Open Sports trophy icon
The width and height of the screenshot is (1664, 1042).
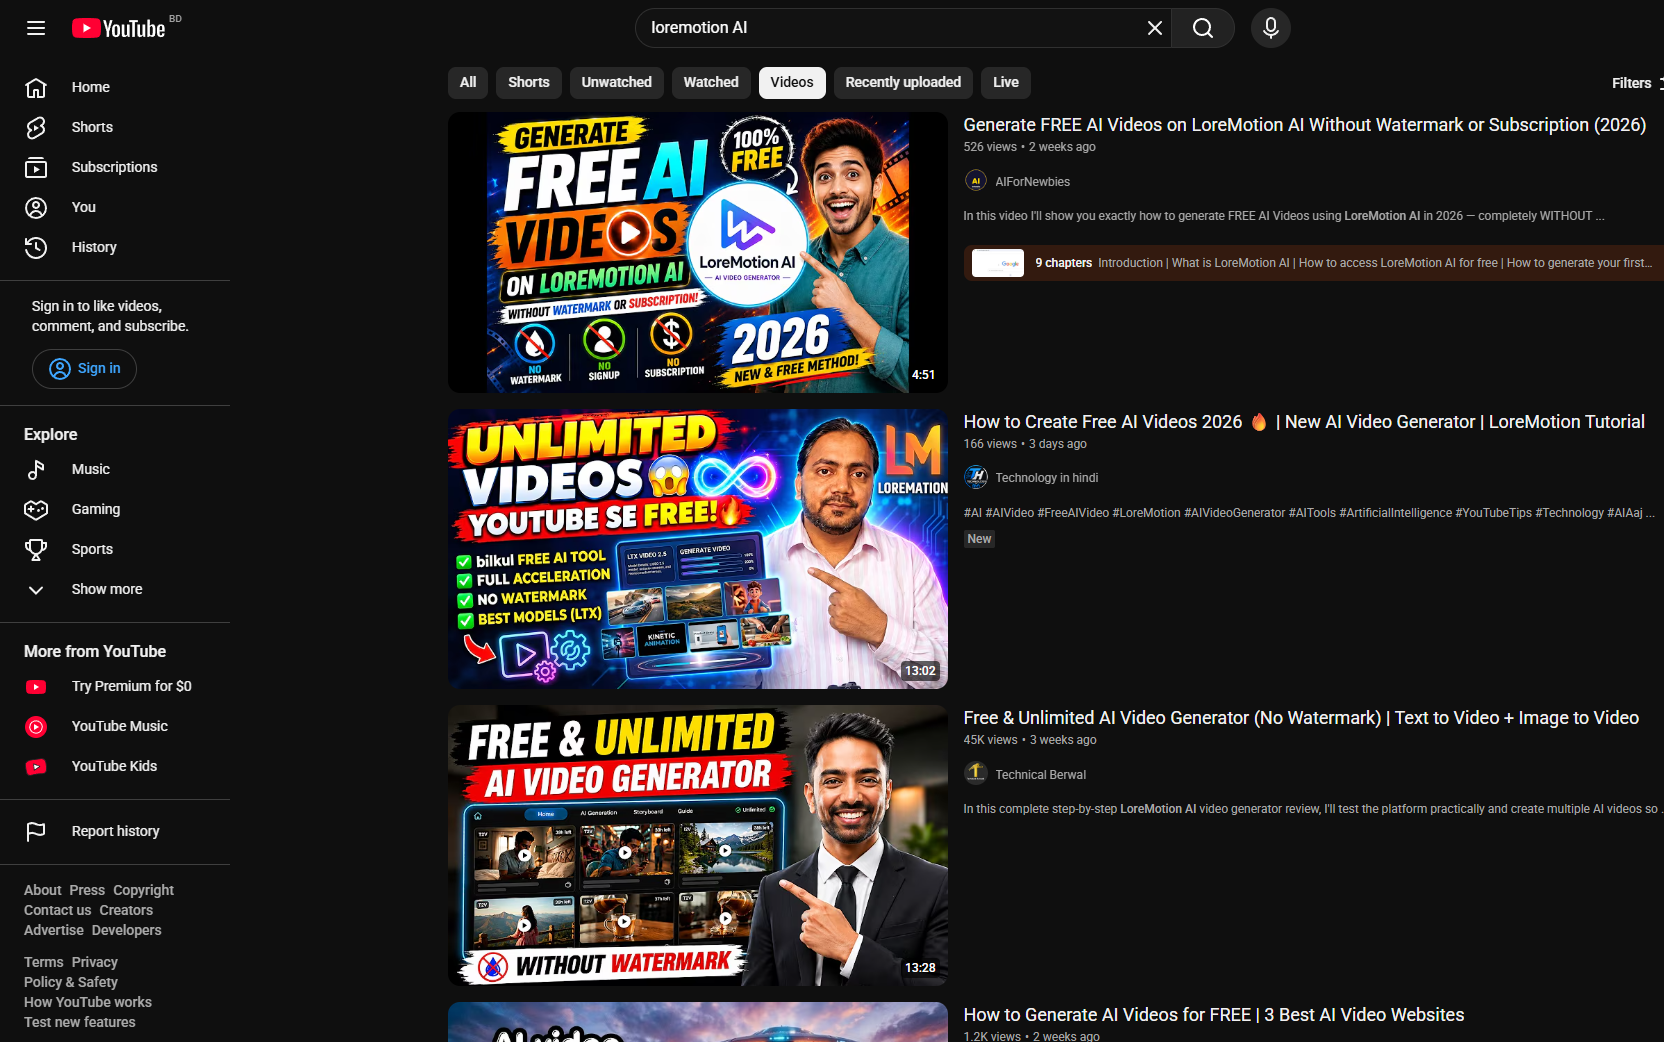(x=36, y=549)
